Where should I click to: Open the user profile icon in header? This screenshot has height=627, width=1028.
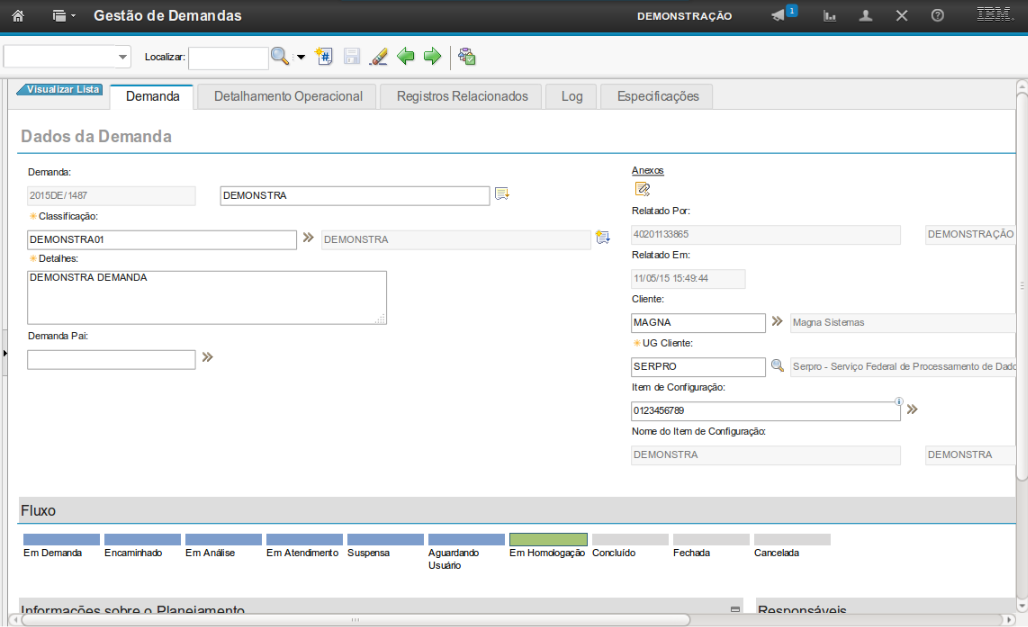click(x=866, y=16)
